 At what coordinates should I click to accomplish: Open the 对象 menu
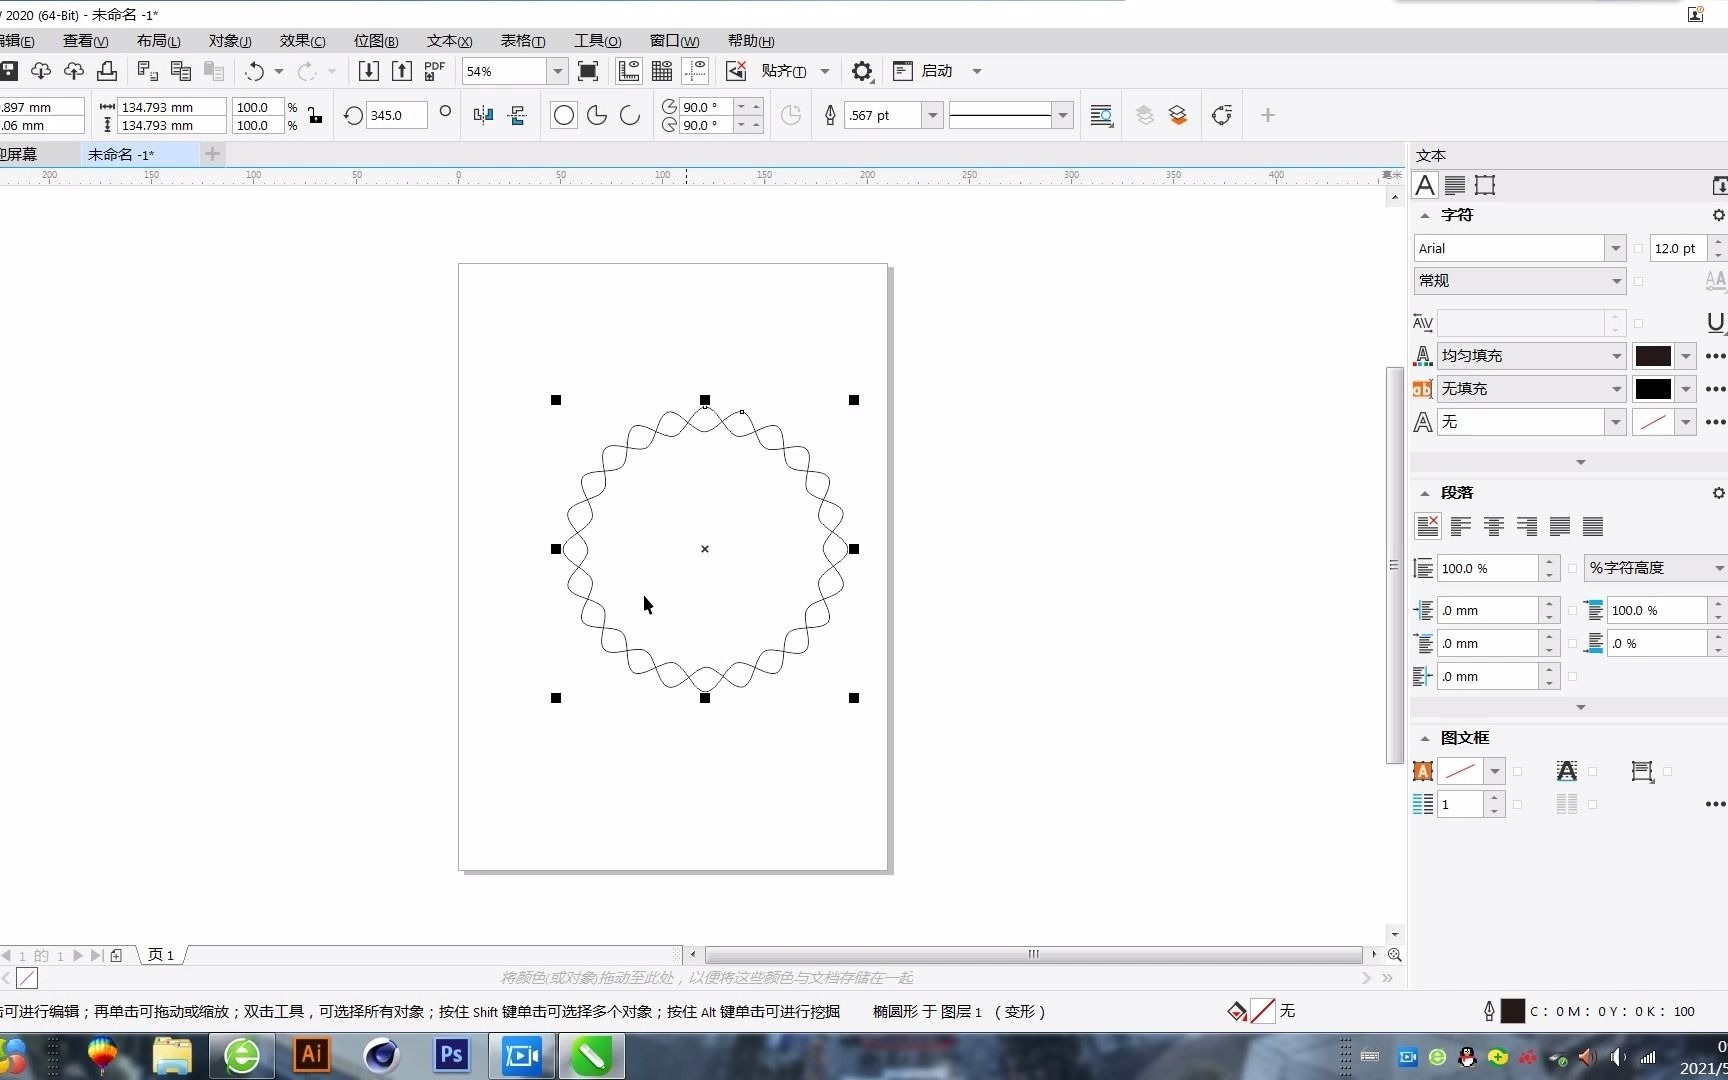[230, 41]
